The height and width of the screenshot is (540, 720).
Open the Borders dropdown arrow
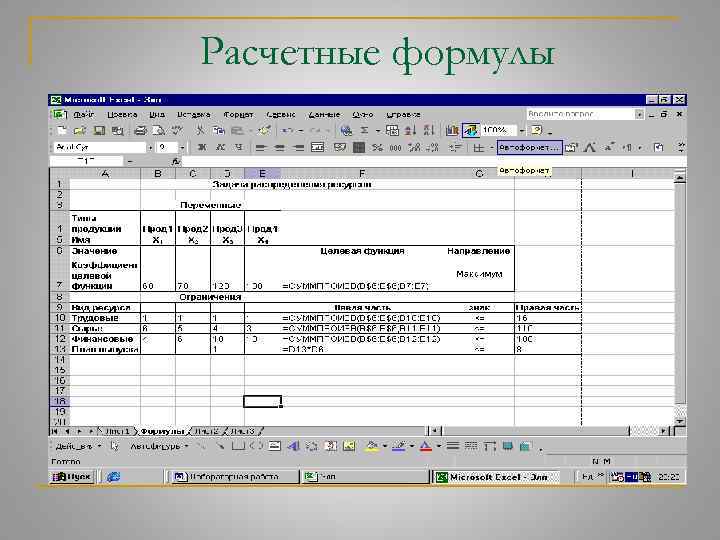[491, 148]
